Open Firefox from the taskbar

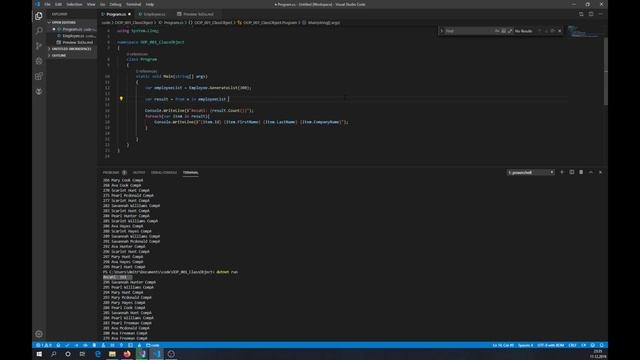click(127, 354)
